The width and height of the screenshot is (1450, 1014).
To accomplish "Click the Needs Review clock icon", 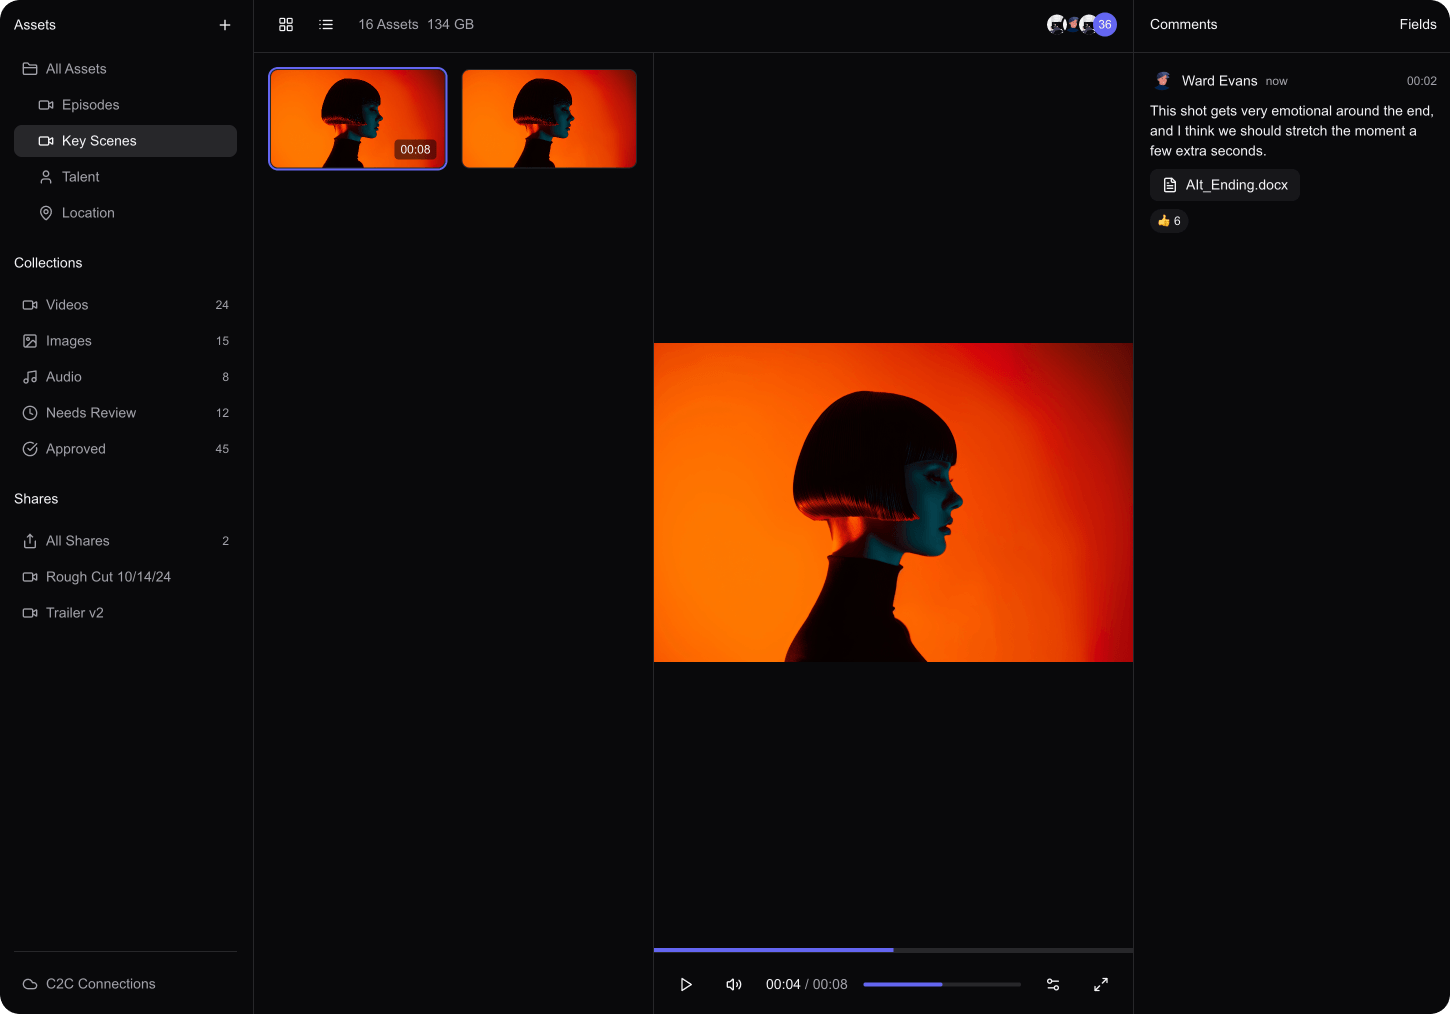I will tap(30, 413).
